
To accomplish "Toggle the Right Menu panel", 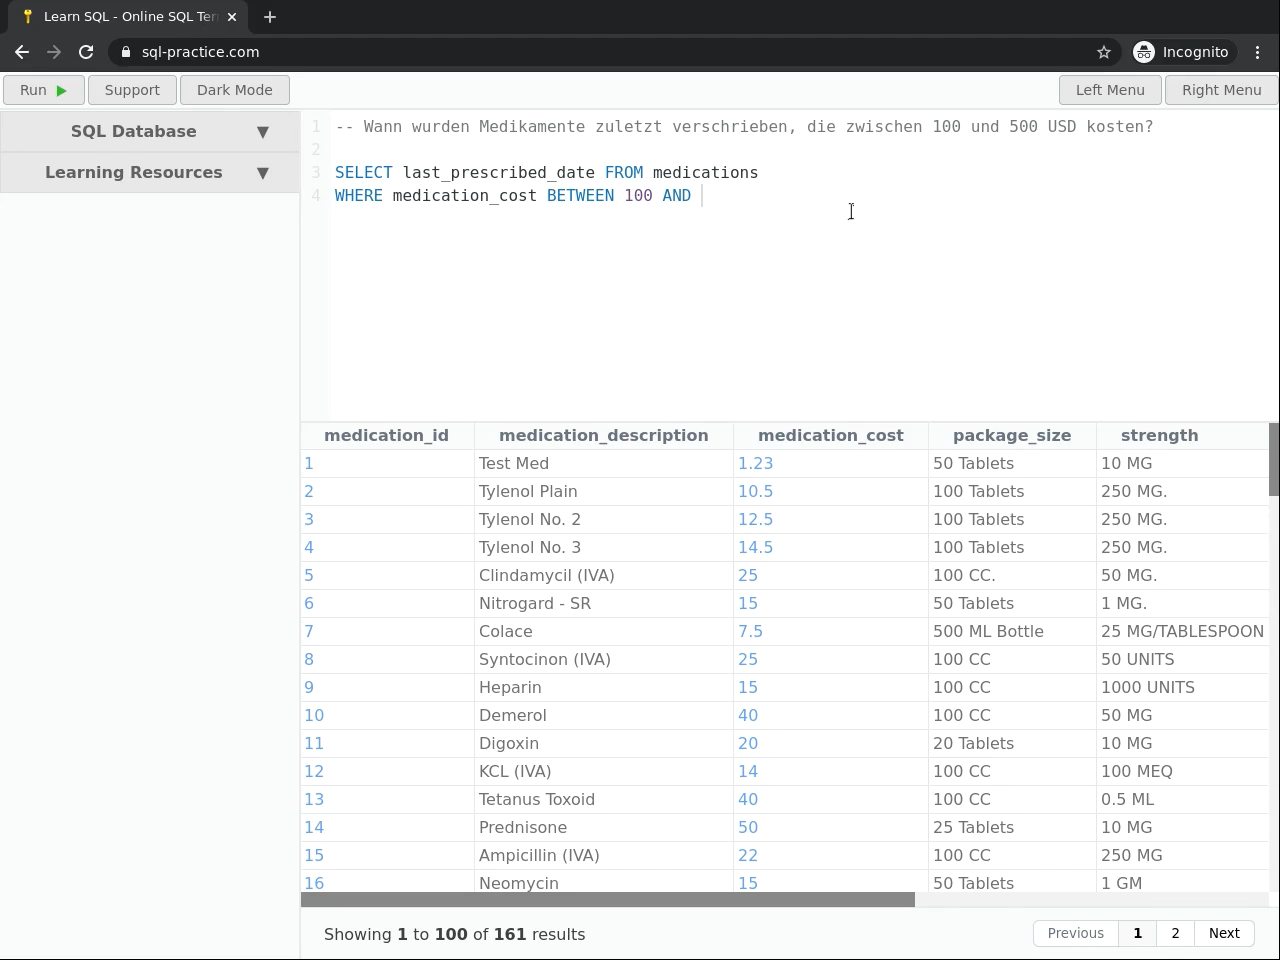I will 1221,90.
